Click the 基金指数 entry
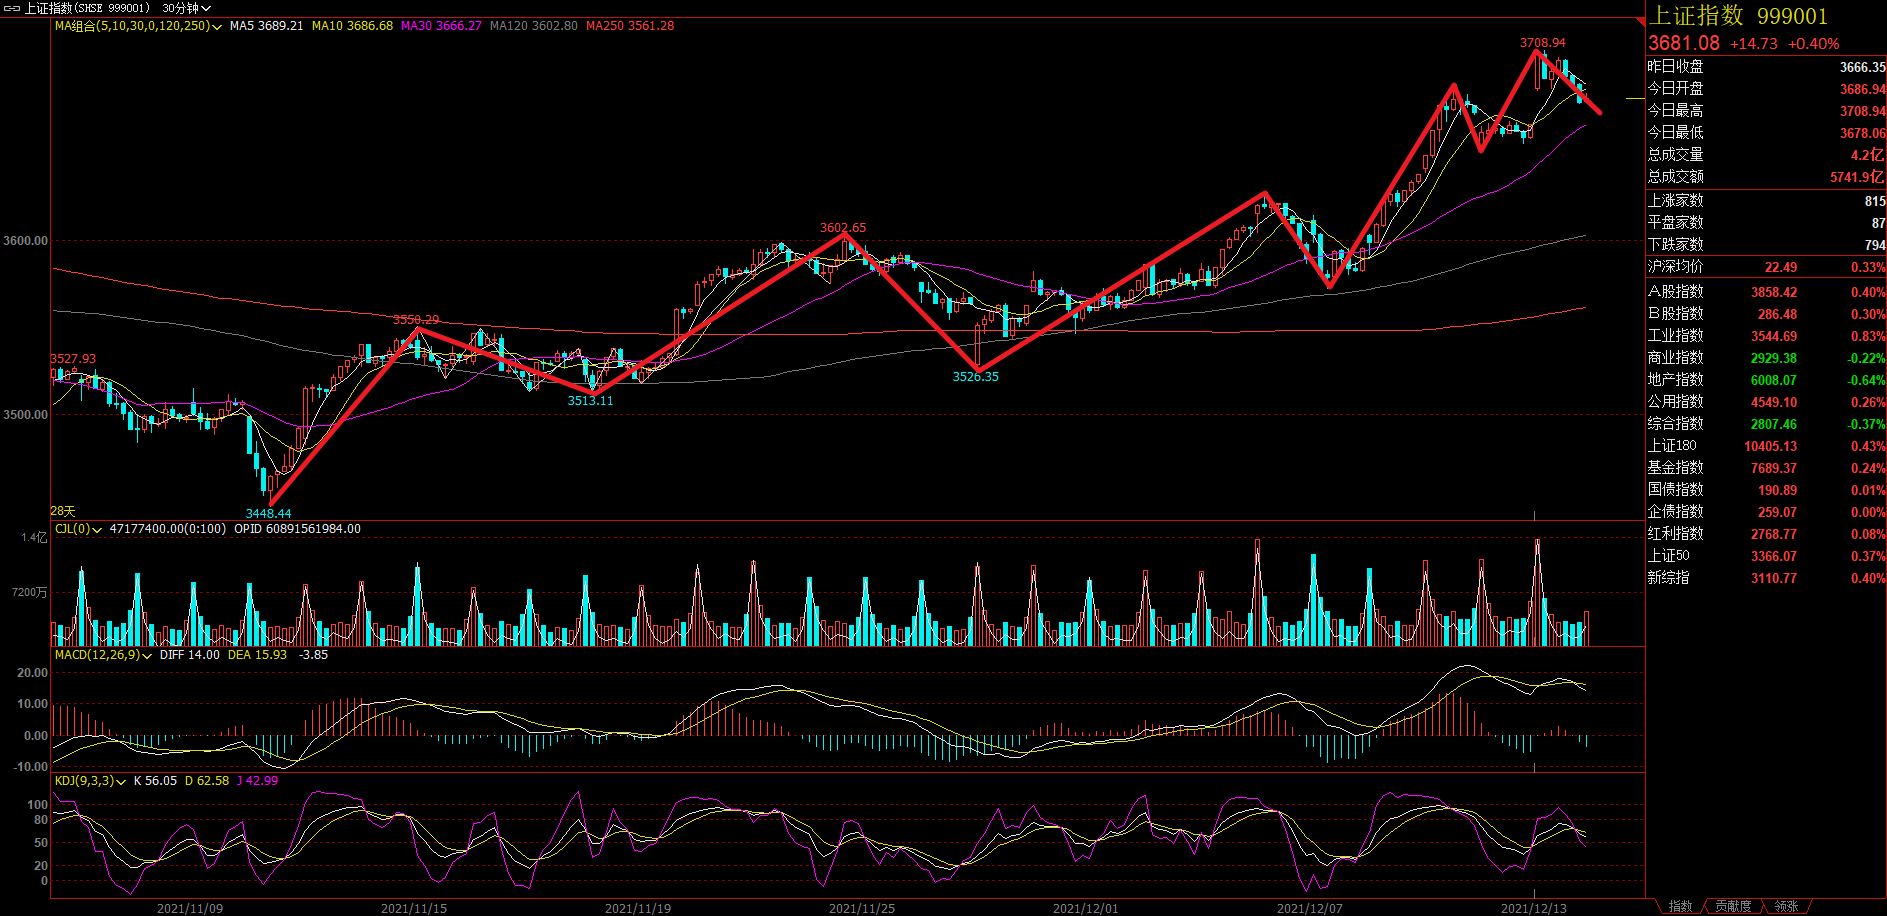The width and height of the screenshot is (1887, 916). 1676,468
